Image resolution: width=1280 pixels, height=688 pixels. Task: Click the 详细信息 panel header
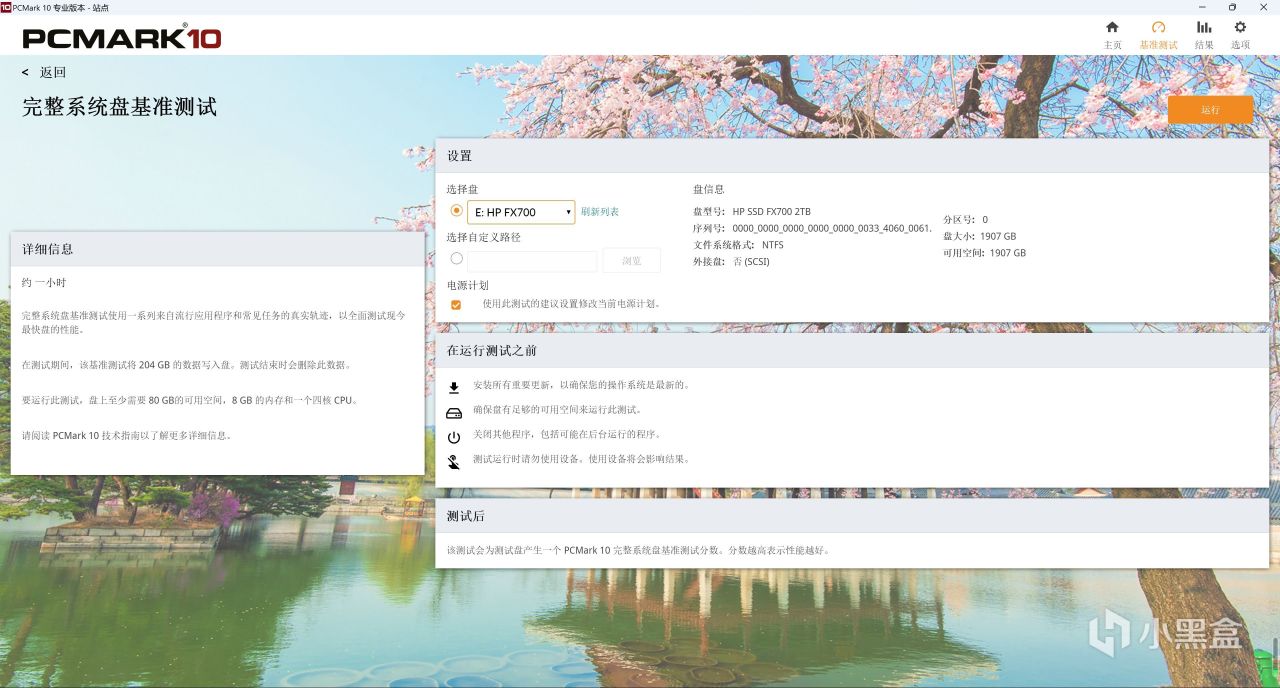[x=218, y=249]
